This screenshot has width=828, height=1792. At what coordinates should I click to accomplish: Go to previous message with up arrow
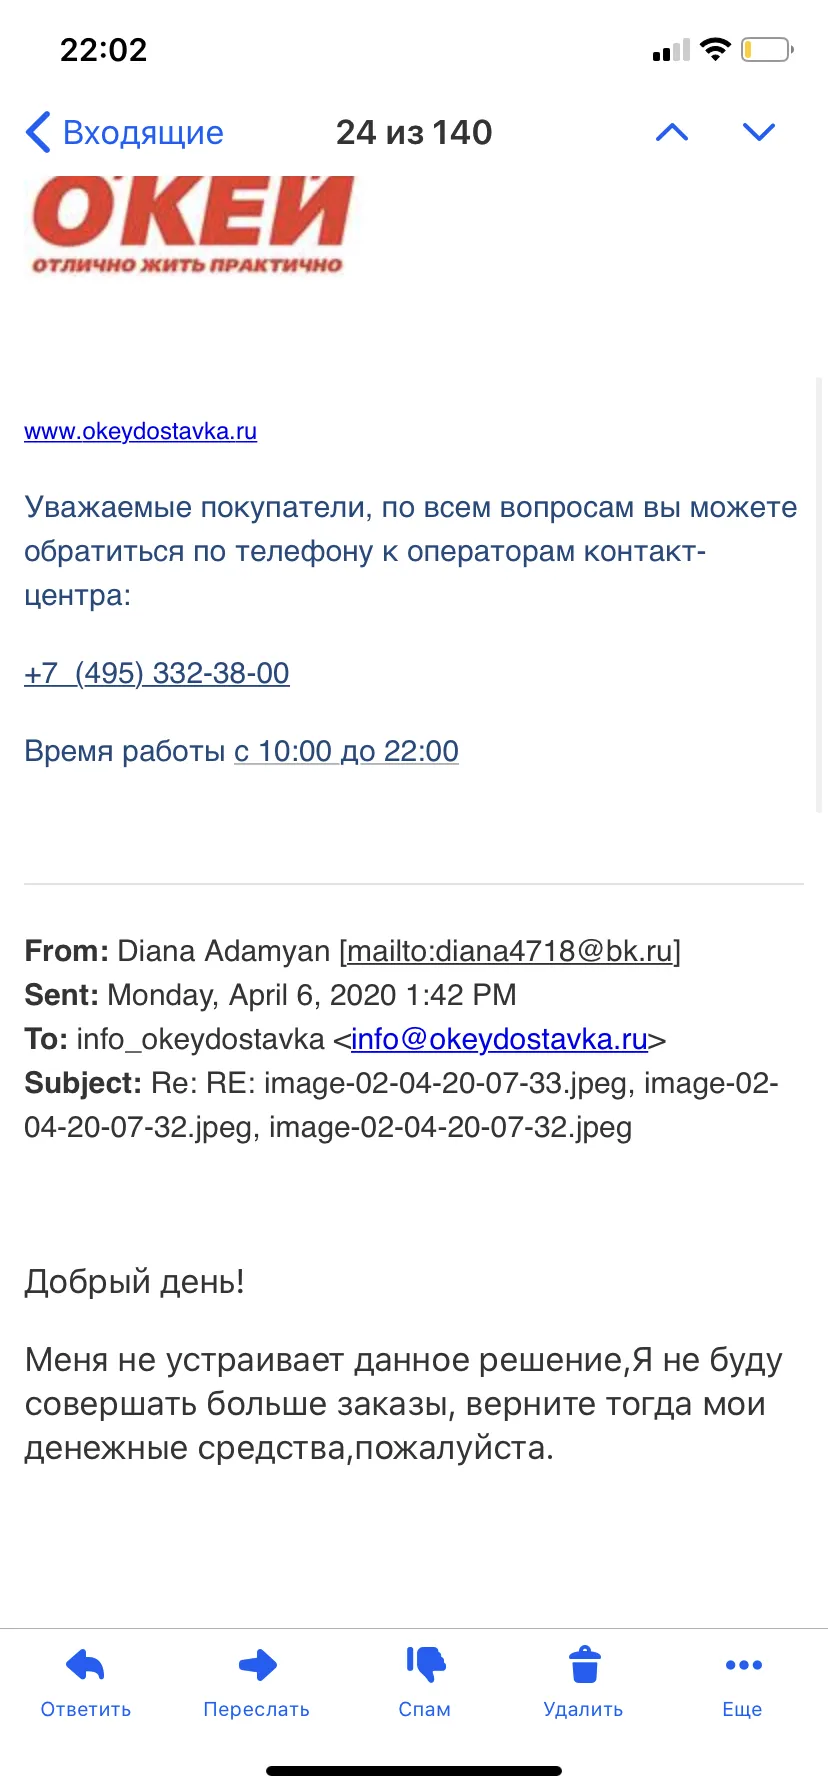(672, 132)
